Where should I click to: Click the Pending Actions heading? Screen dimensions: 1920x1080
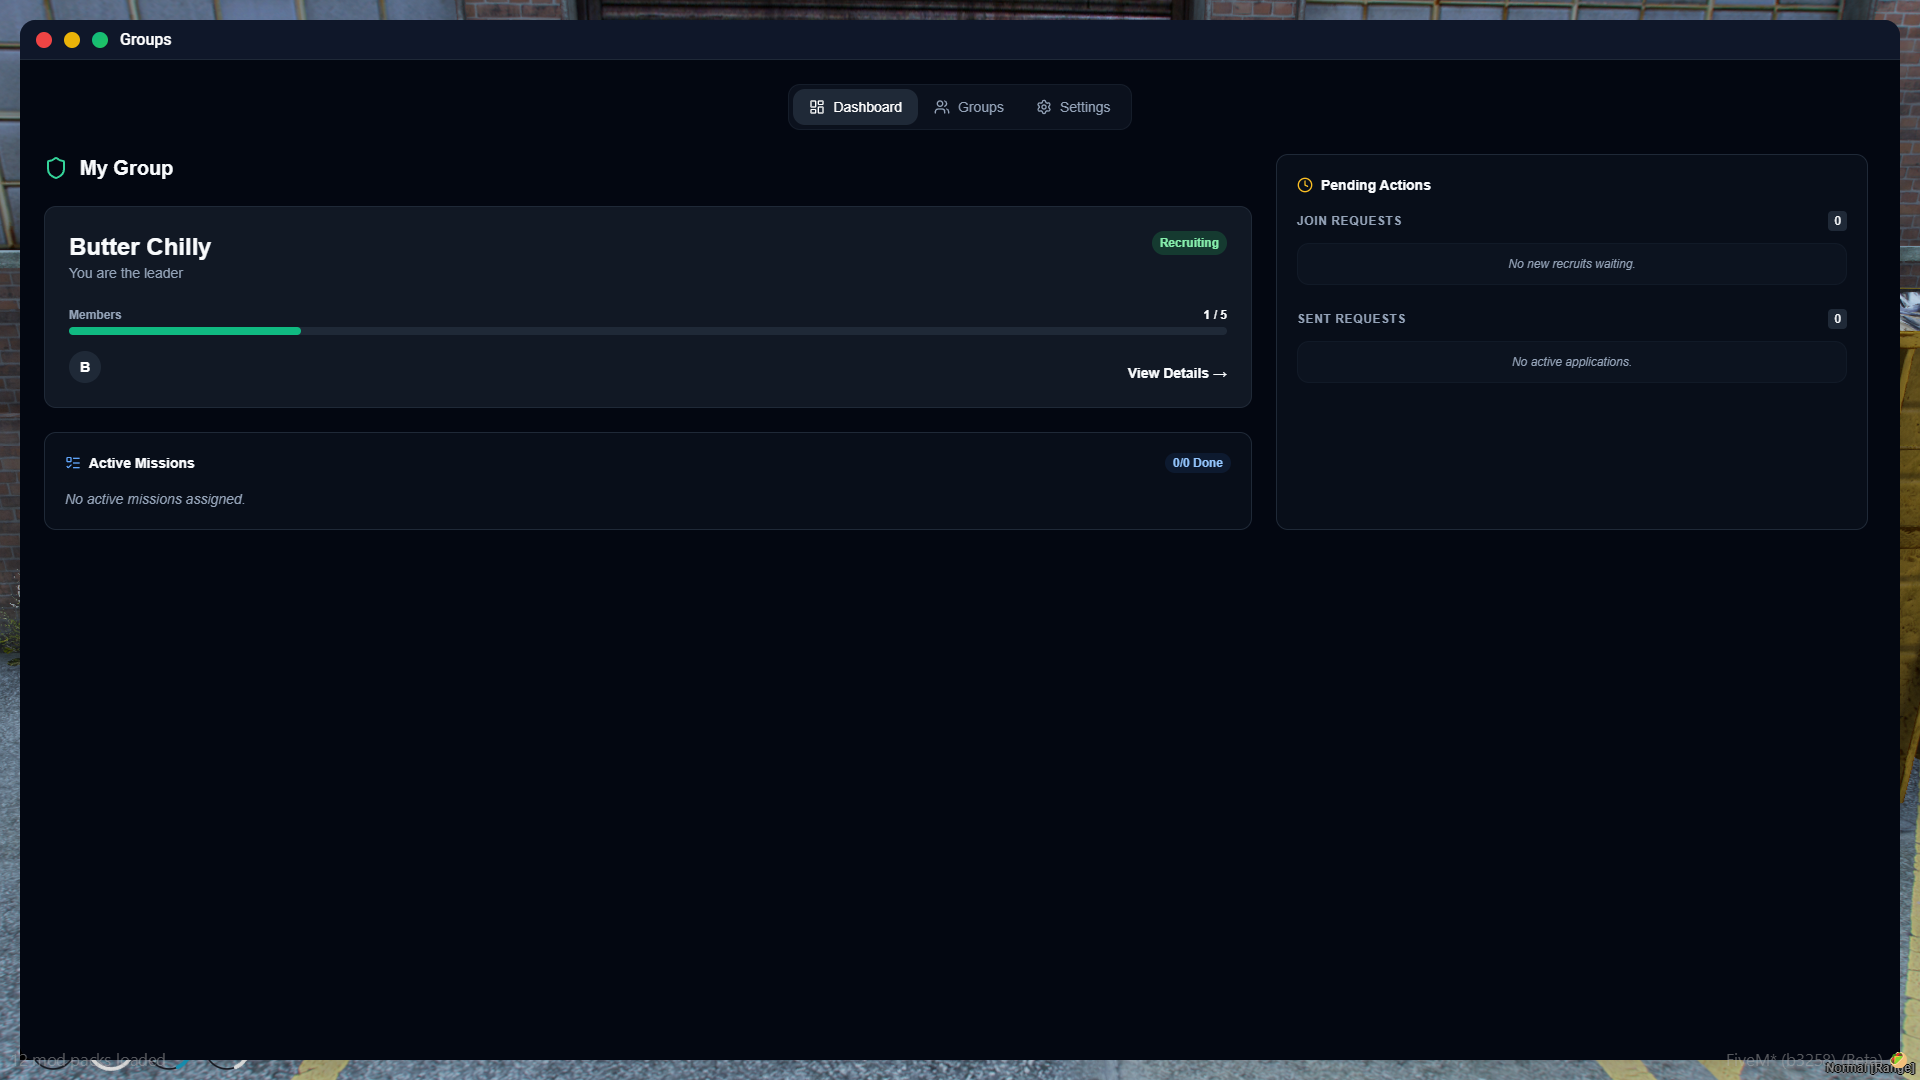pyautogui.click(x=1375, y=185)
